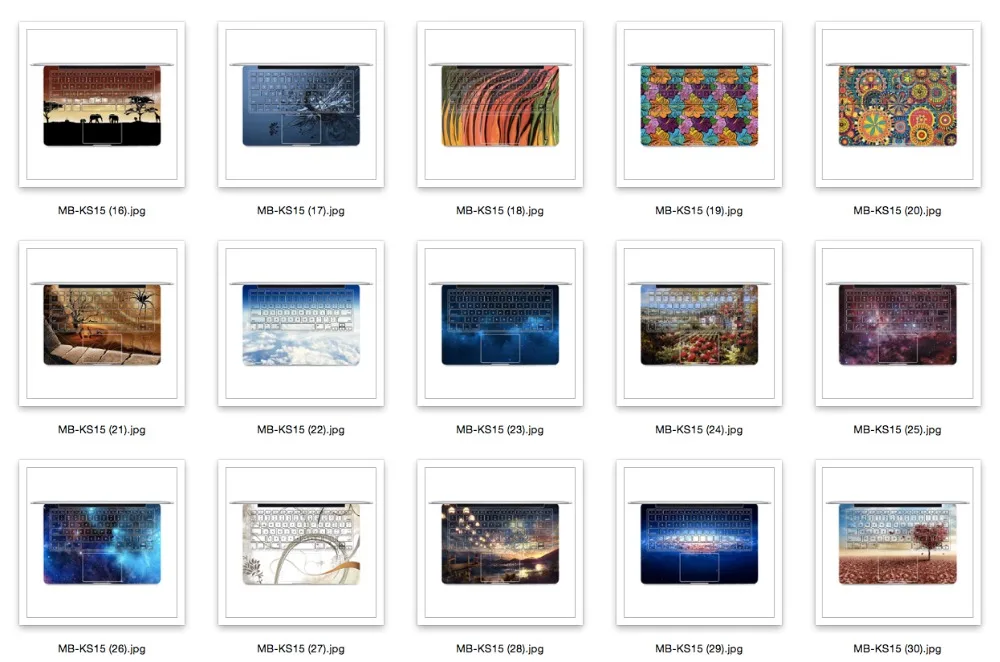Image resolution: width=1000 pixels, height=662 pixels.
Task: Select the MB-KS15 (20).jpg colorful gears thumbnail
Action: click(898, 105)
